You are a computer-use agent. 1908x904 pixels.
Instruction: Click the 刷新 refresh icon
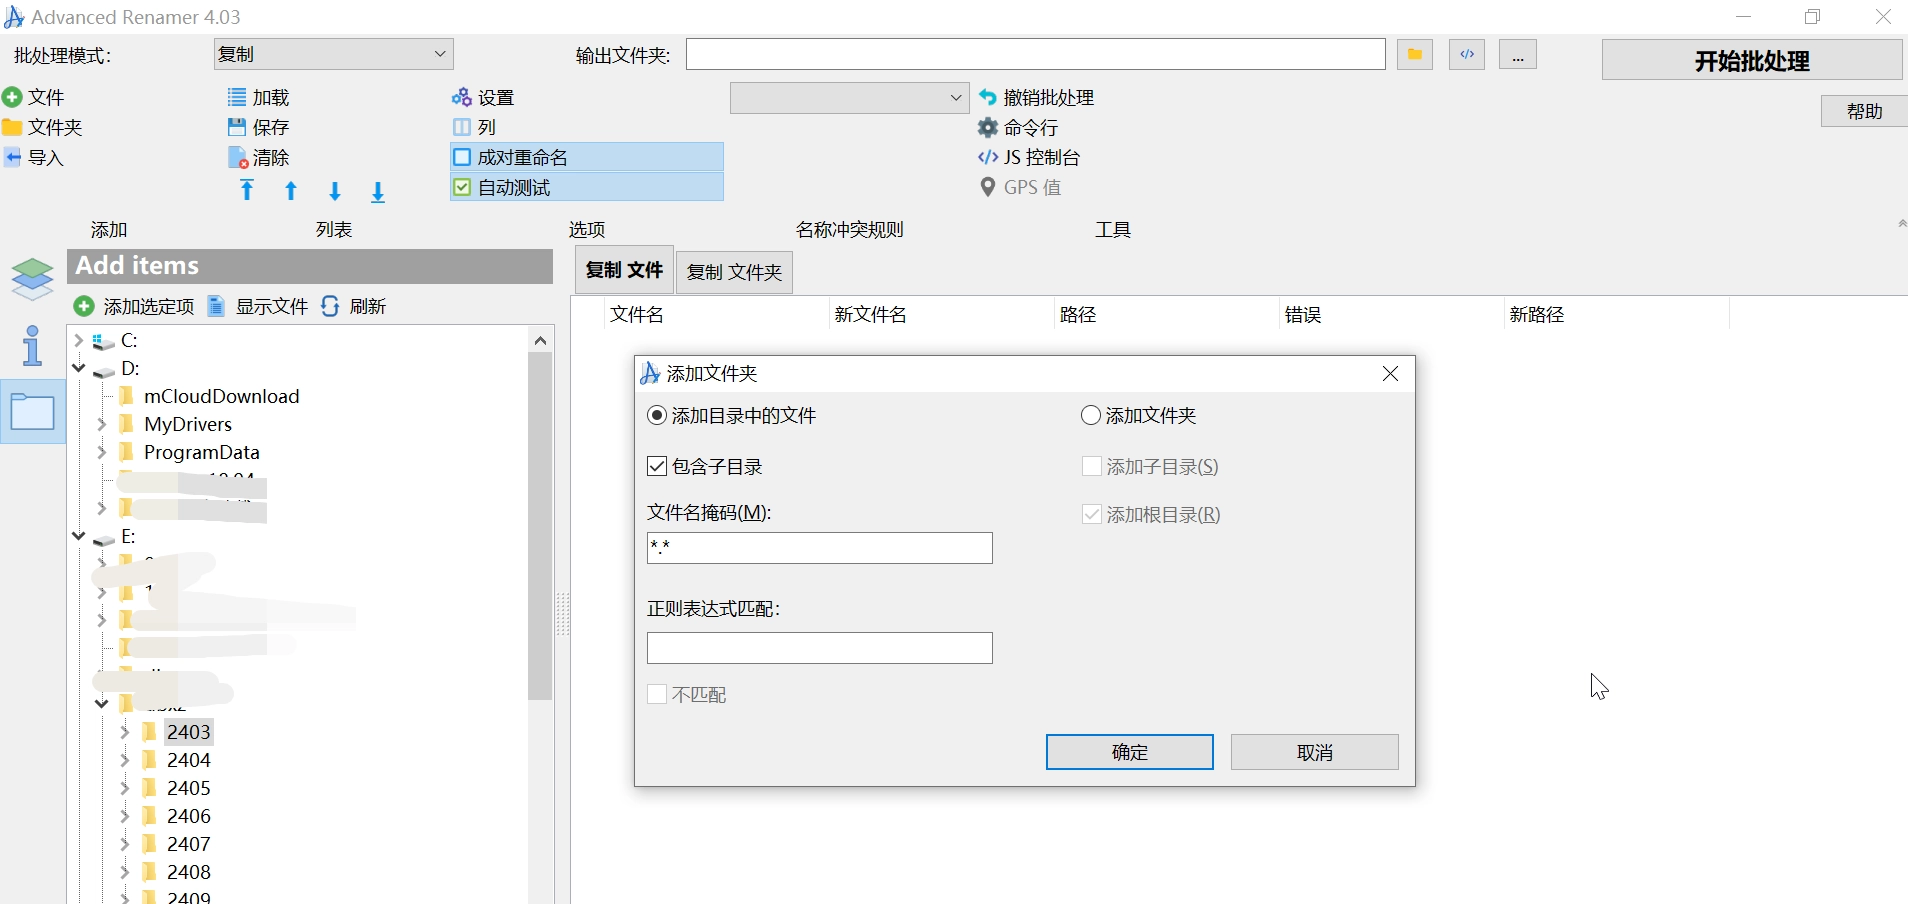[330, 306]
